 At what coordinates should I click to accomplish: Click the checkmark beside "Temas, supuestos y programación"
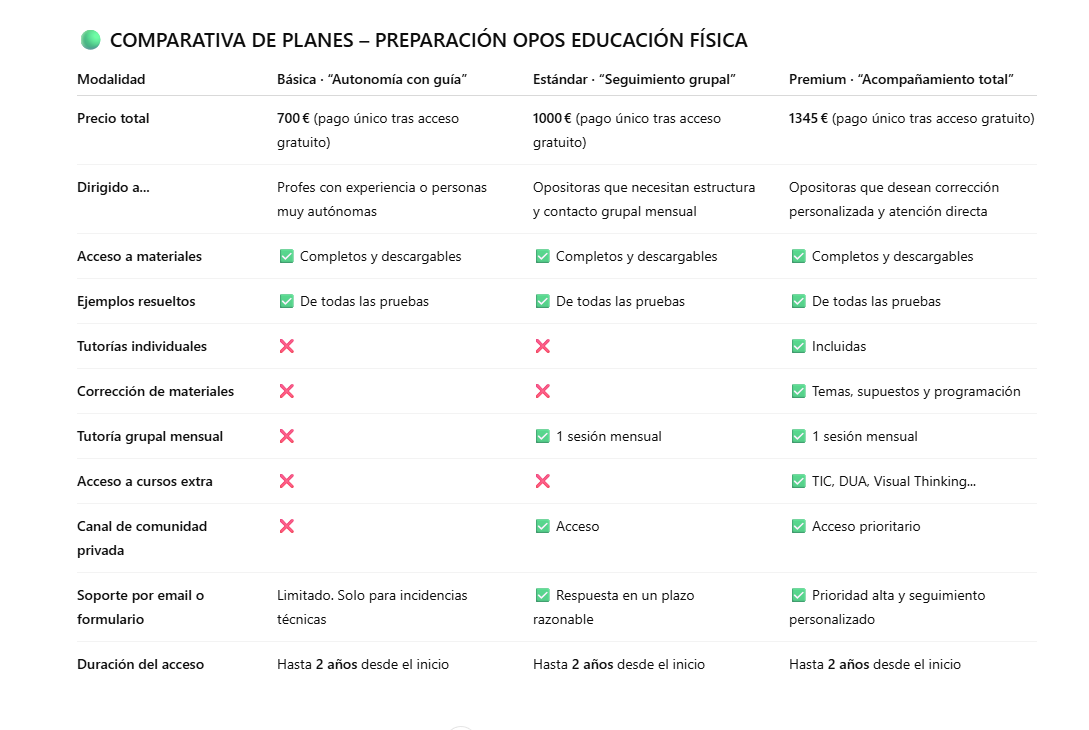pyautogui.click(x=798, y=391)
